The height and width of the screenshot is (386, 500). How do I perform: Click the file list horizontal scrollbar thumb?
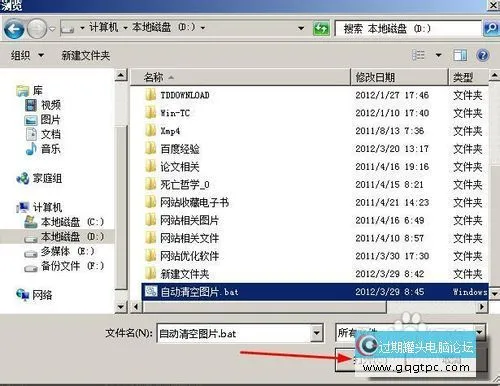[x=264, y=307]
